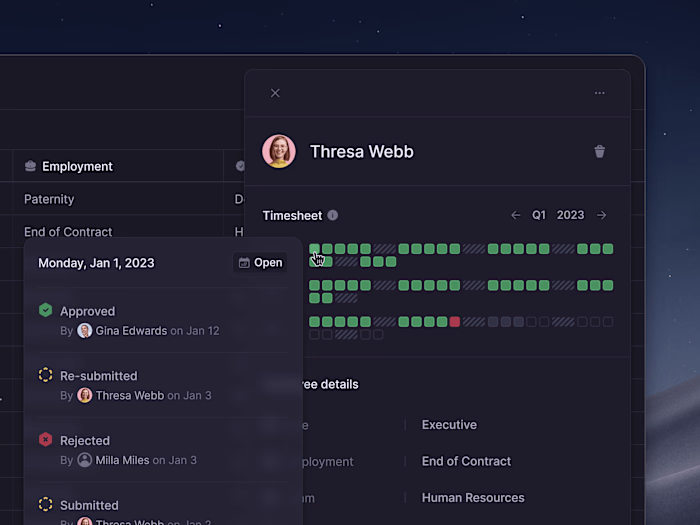Screen dimensions: 700x525
Task: Click Thresa Webb name in Re-submitted entry
Action: click(x=130, y=396)
